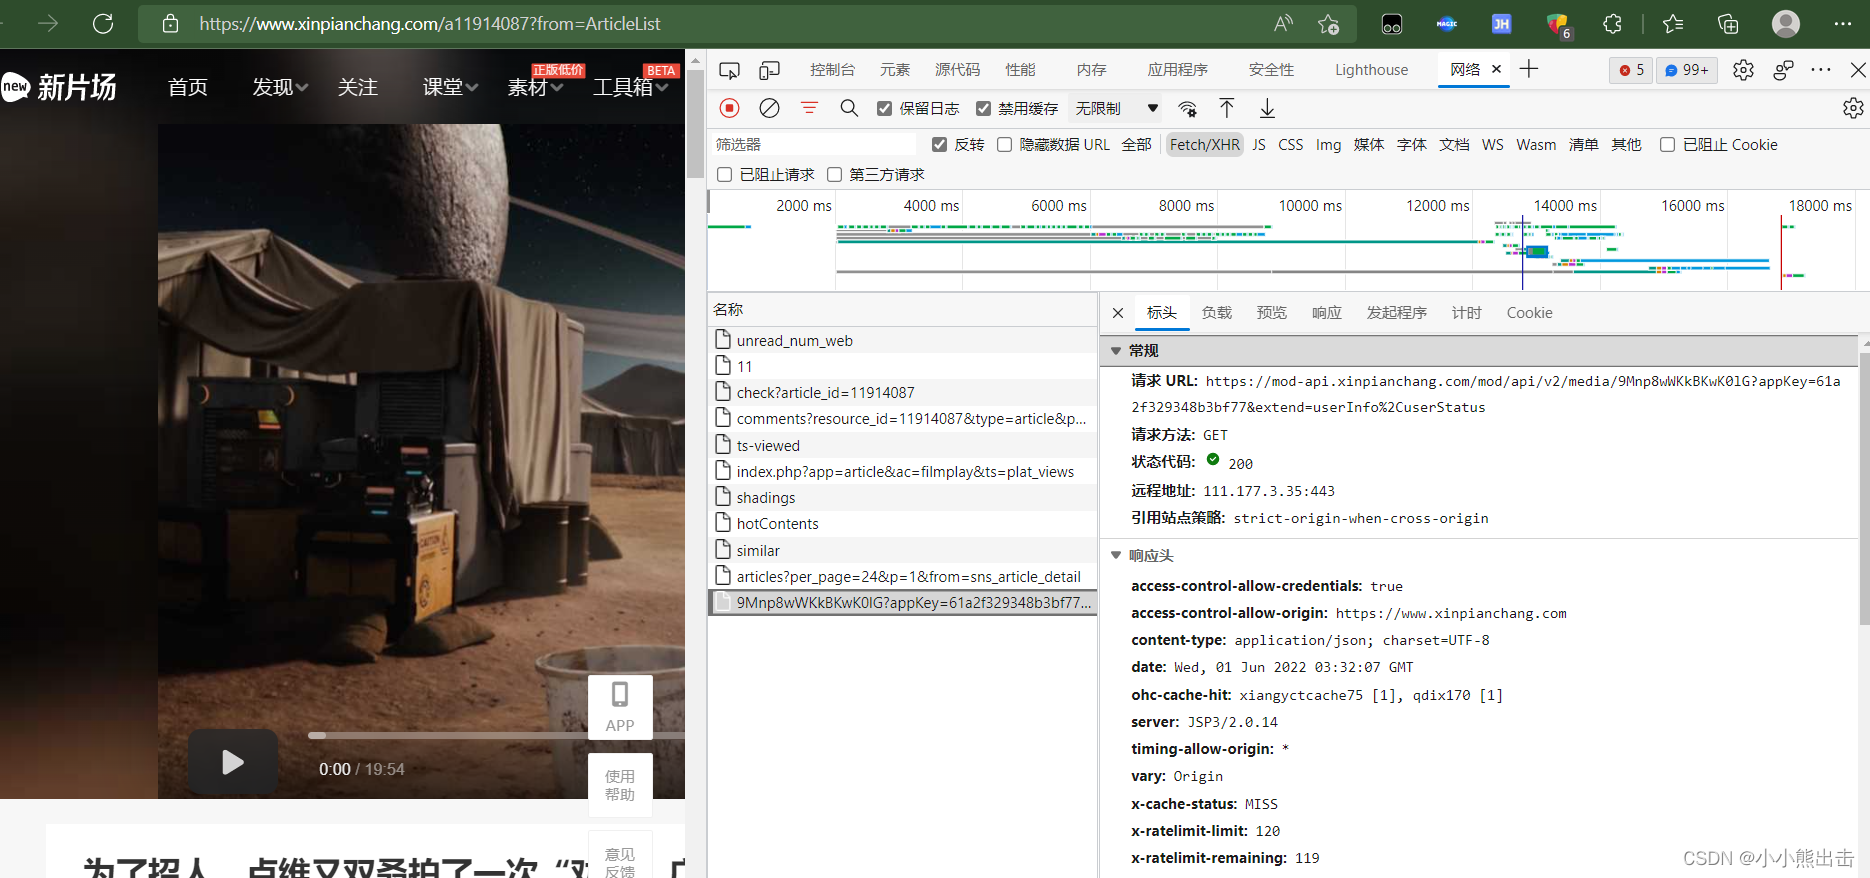Screen dimensions: 1870x878
Task: Open network conditions wifi icon
Action: click(1188, 108)
